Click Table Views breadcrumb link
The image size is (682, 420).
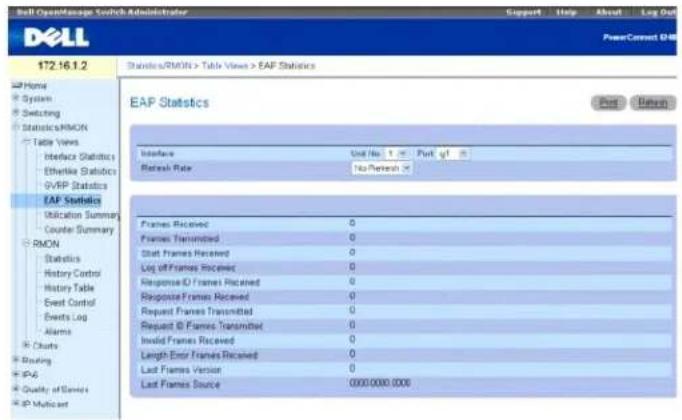[224, 66]
